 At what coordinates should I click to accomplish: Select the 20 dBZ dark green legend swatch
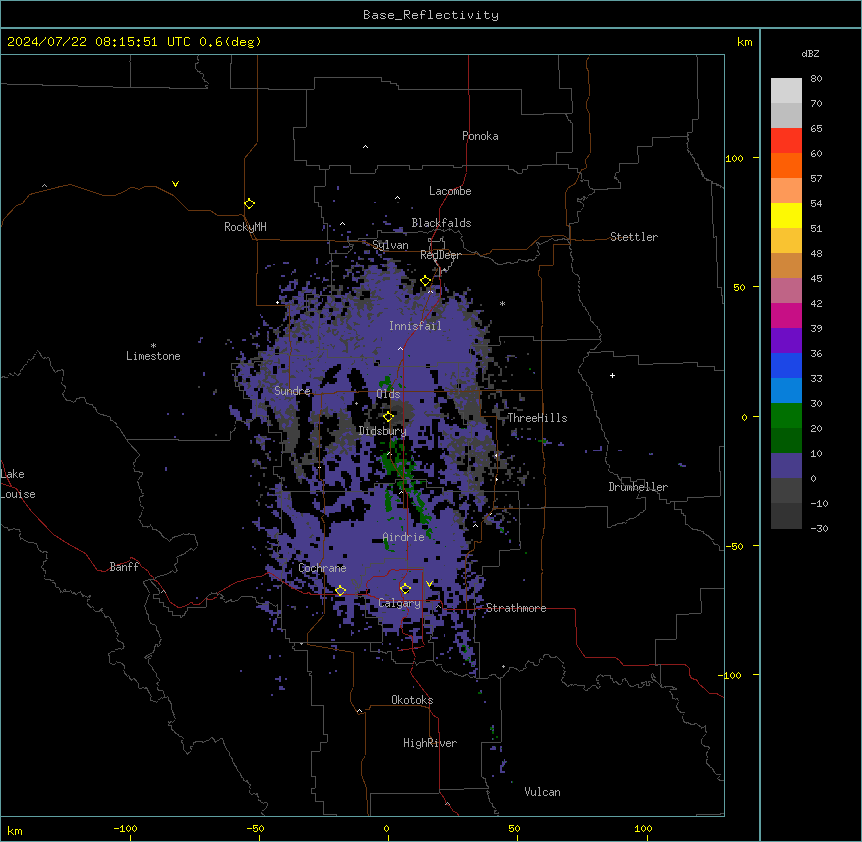click(786, 440)
